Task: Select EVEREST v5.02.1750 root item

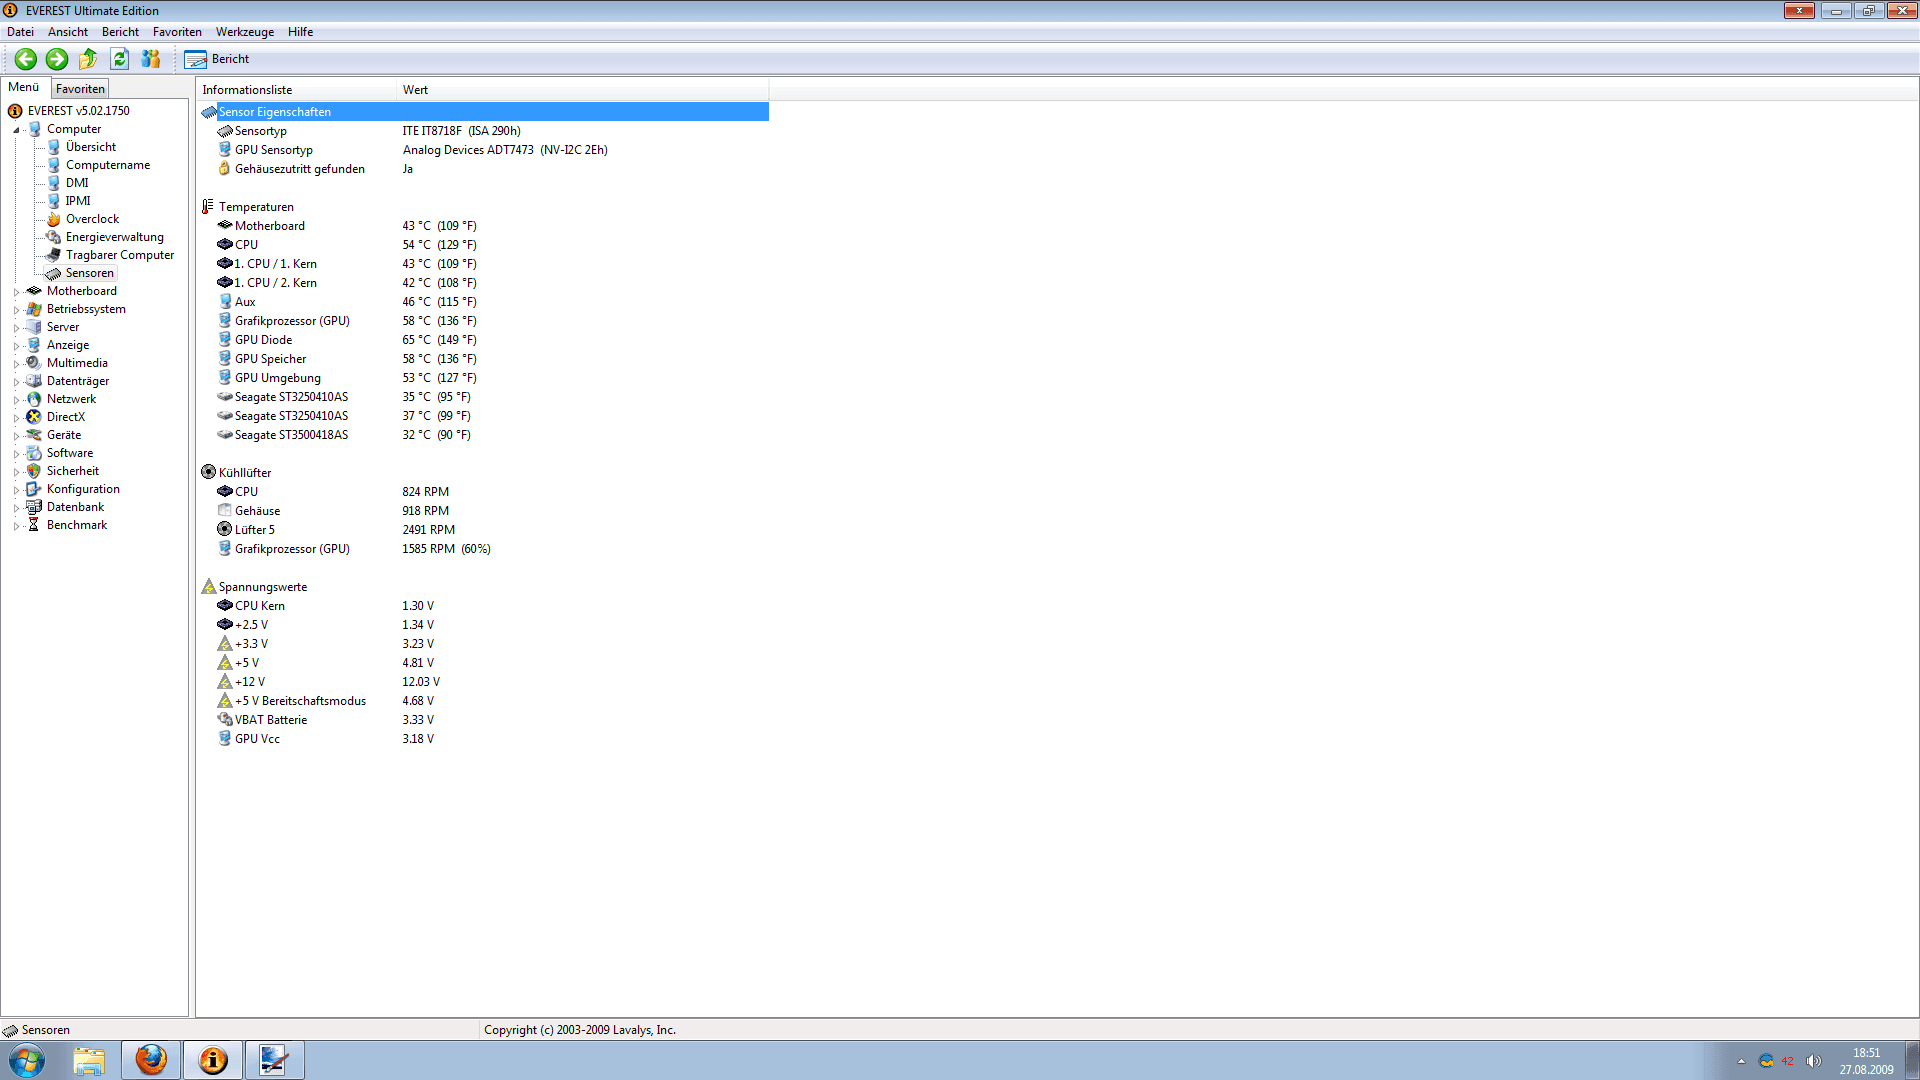Action: coord(78,111)
